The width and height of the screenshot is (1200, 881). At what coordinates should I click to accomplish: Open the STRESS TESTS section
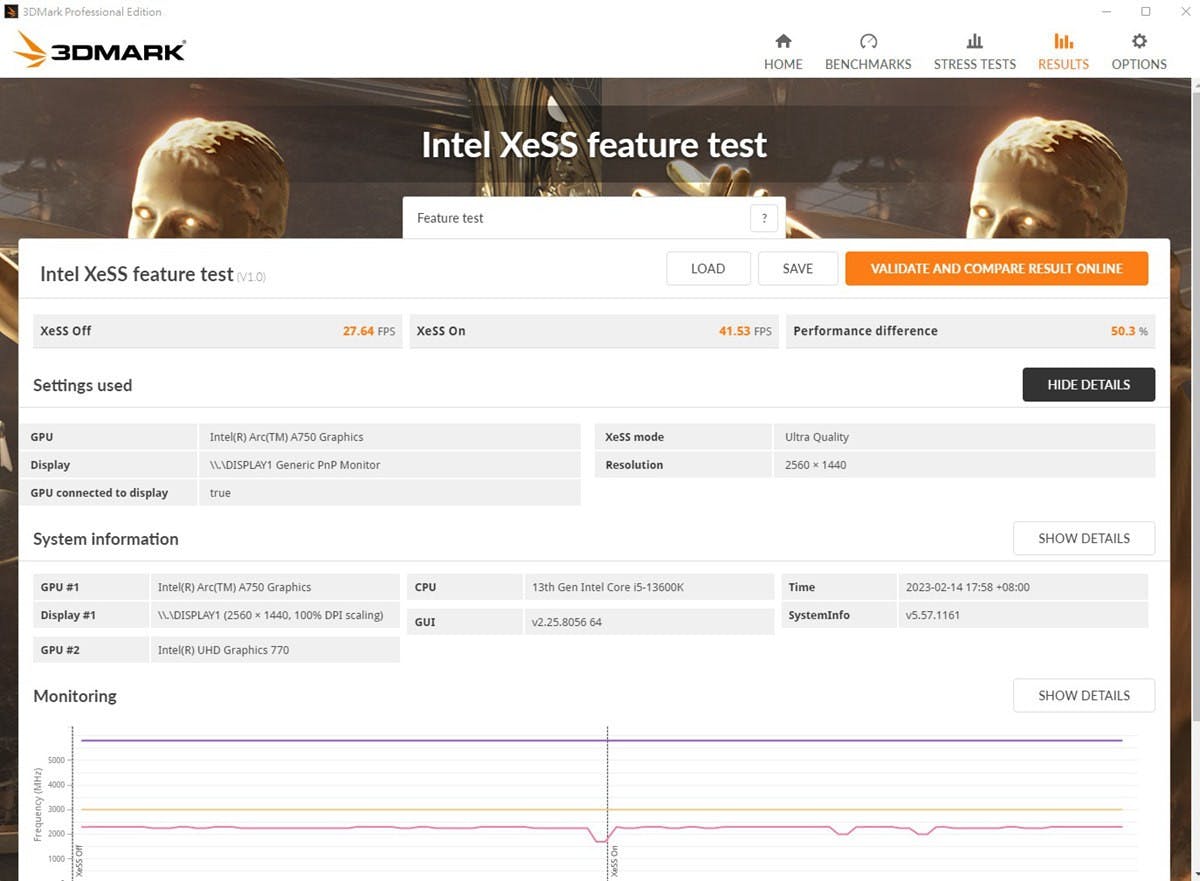pos(974,52)
